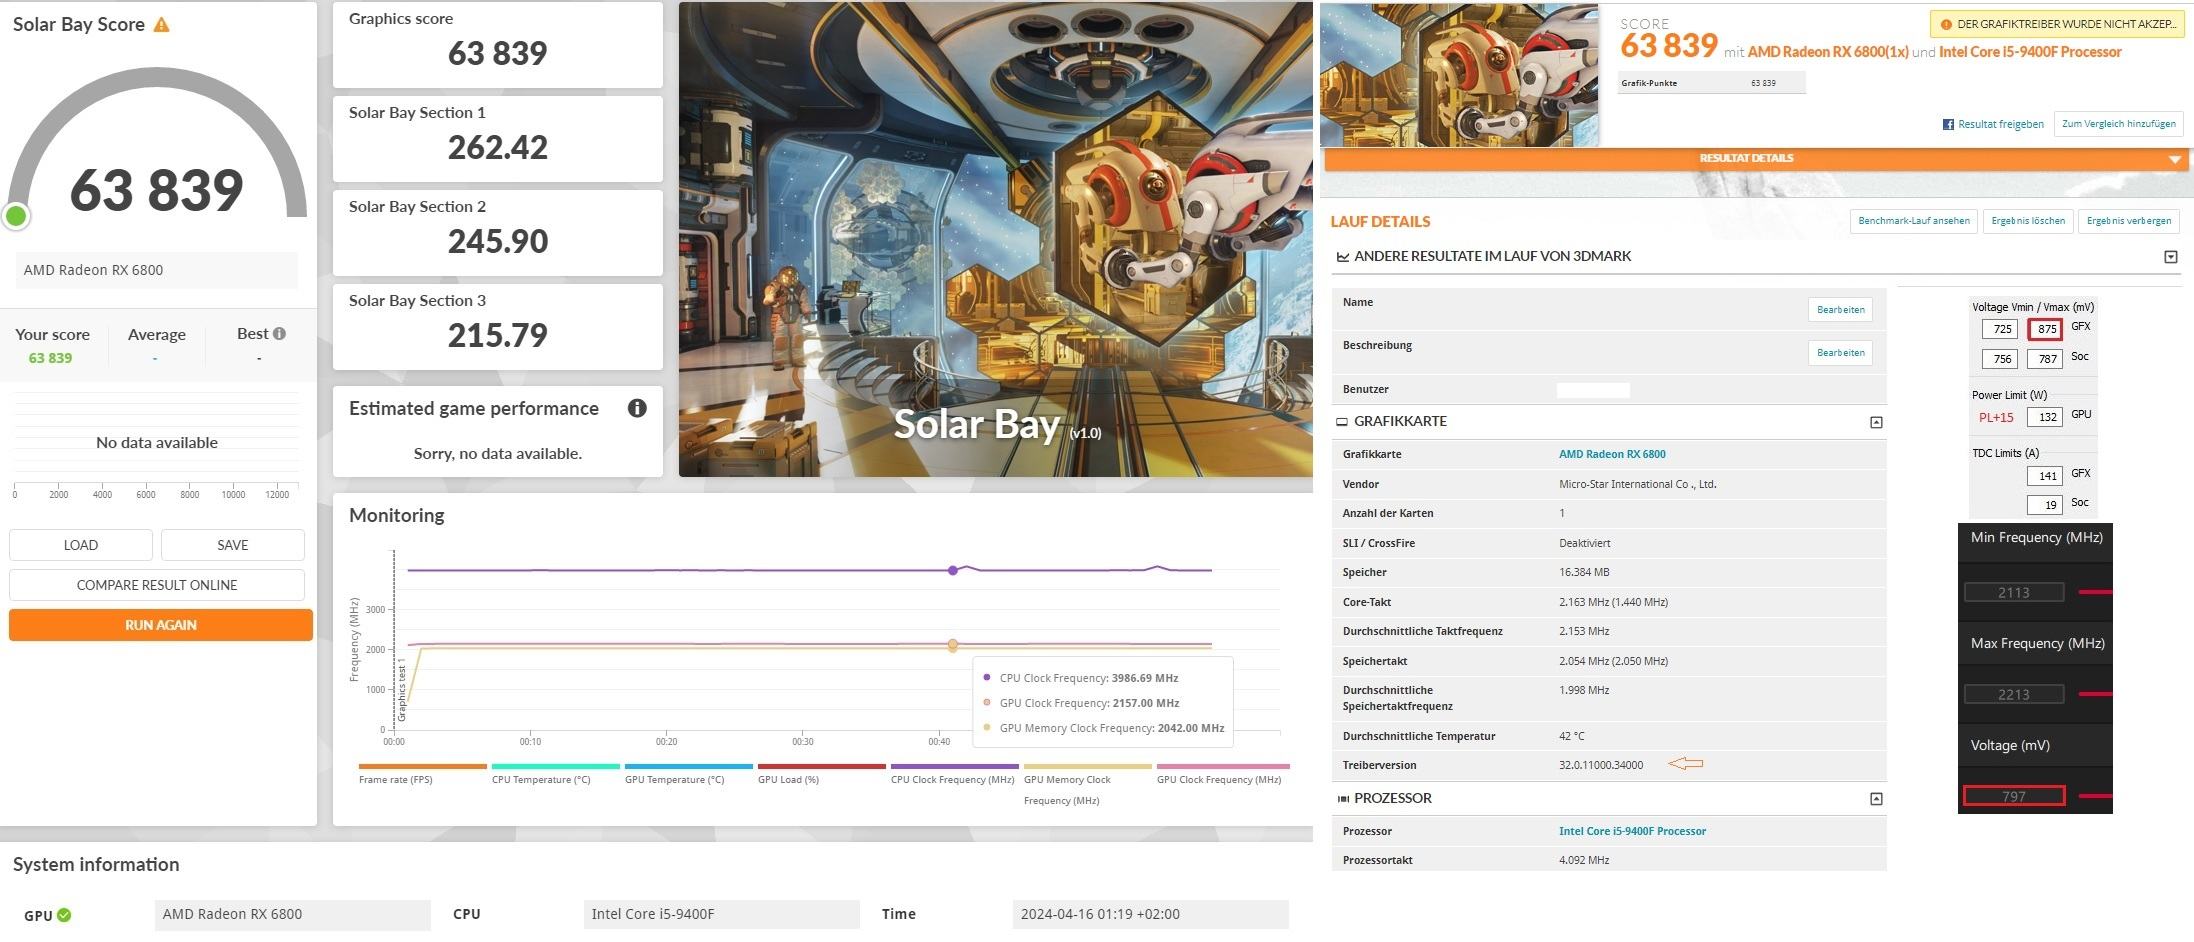The width and height of the screenshot is (2194, 942).
Task: Click the Max Frequency red slider
Action: pyautogui.click(x=2096, y=694)
